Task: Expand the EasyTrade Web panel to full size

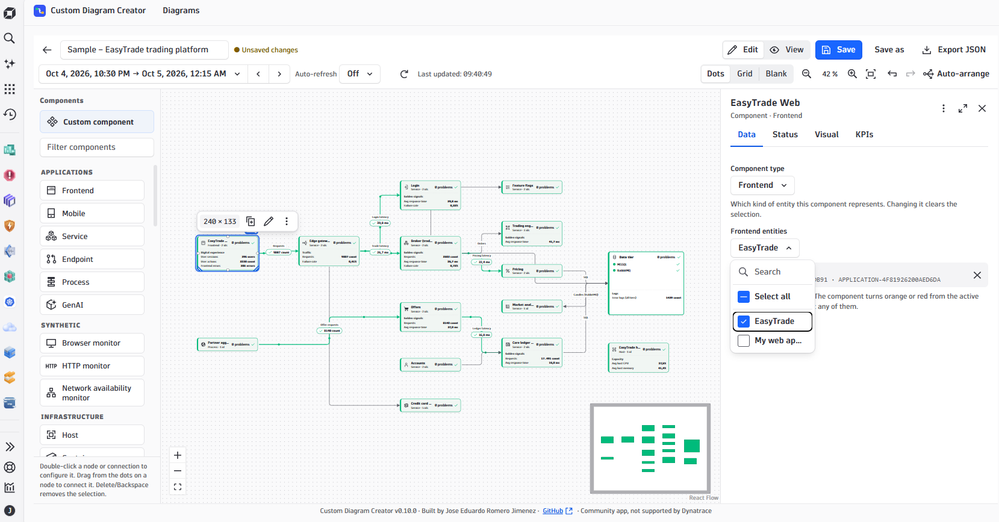Action: pos(963,108)
